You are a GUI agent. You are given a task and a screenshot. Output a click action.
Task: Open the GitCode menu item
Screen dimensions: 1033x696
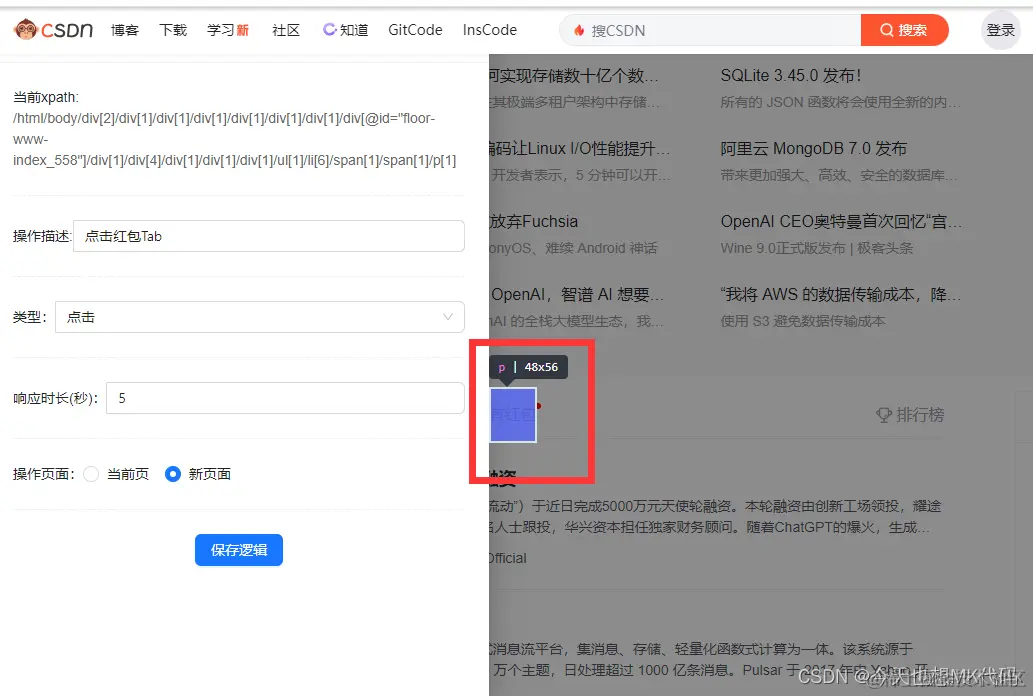414,30
